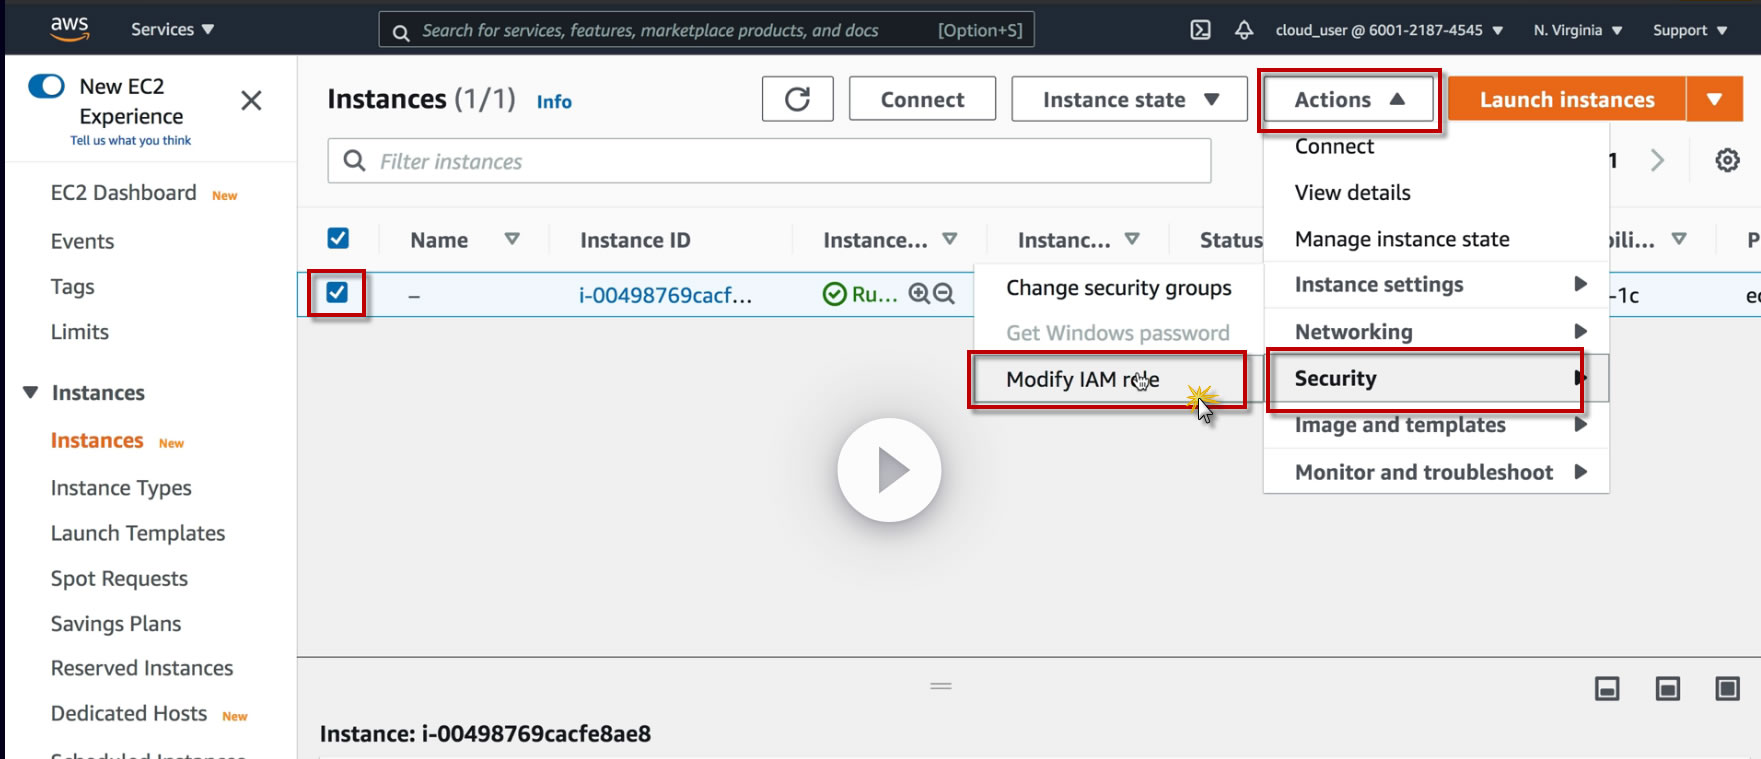Click the video play button overlay
The height and width of the screenshot is (759, 1761).
[x=889, y=470]
